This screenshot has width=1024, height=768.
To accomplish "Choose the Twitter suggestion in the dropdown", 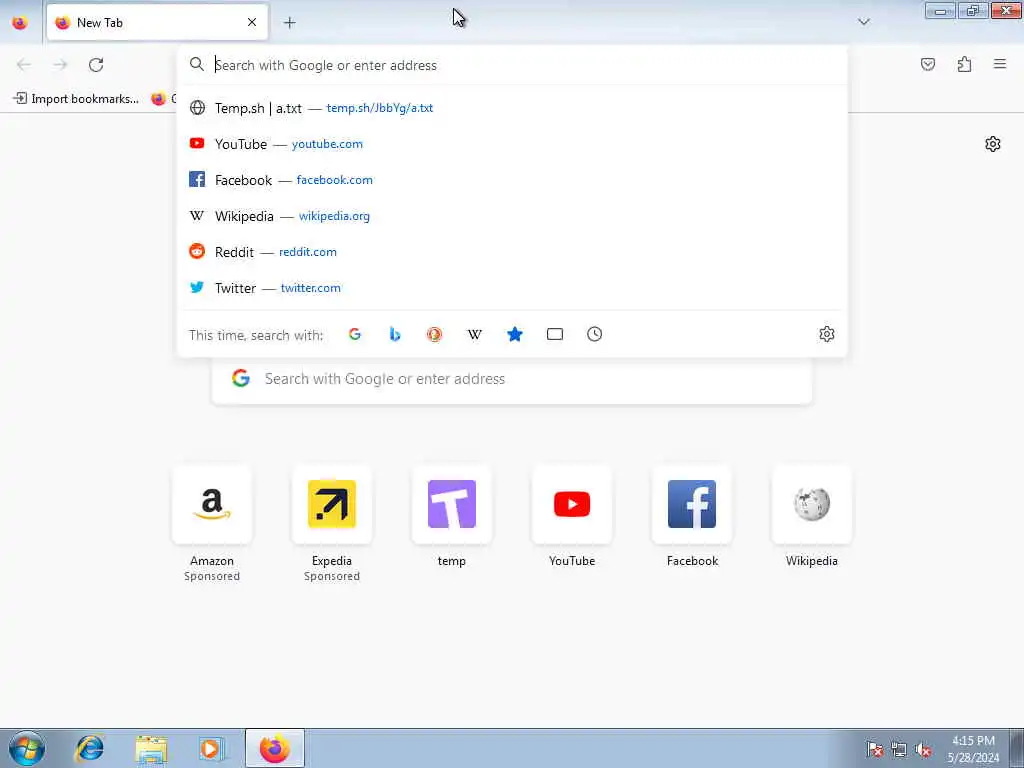I will [511, 287].
